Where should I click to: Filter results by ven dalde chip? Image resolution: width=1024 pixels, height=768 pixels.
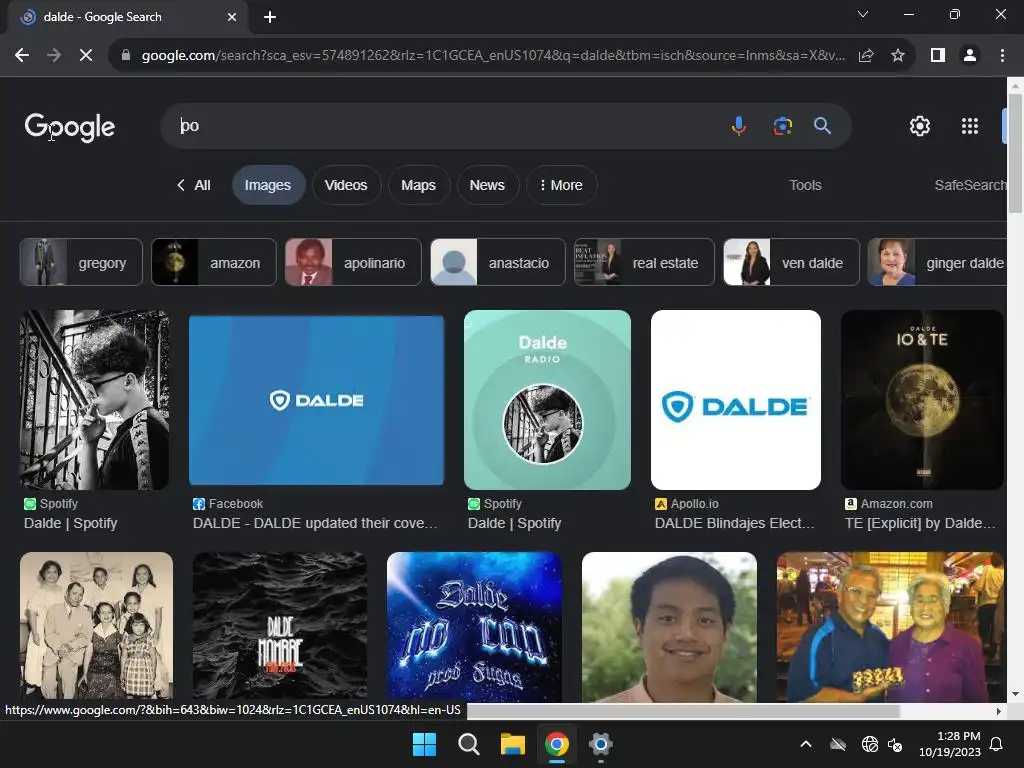click(792, 263)
